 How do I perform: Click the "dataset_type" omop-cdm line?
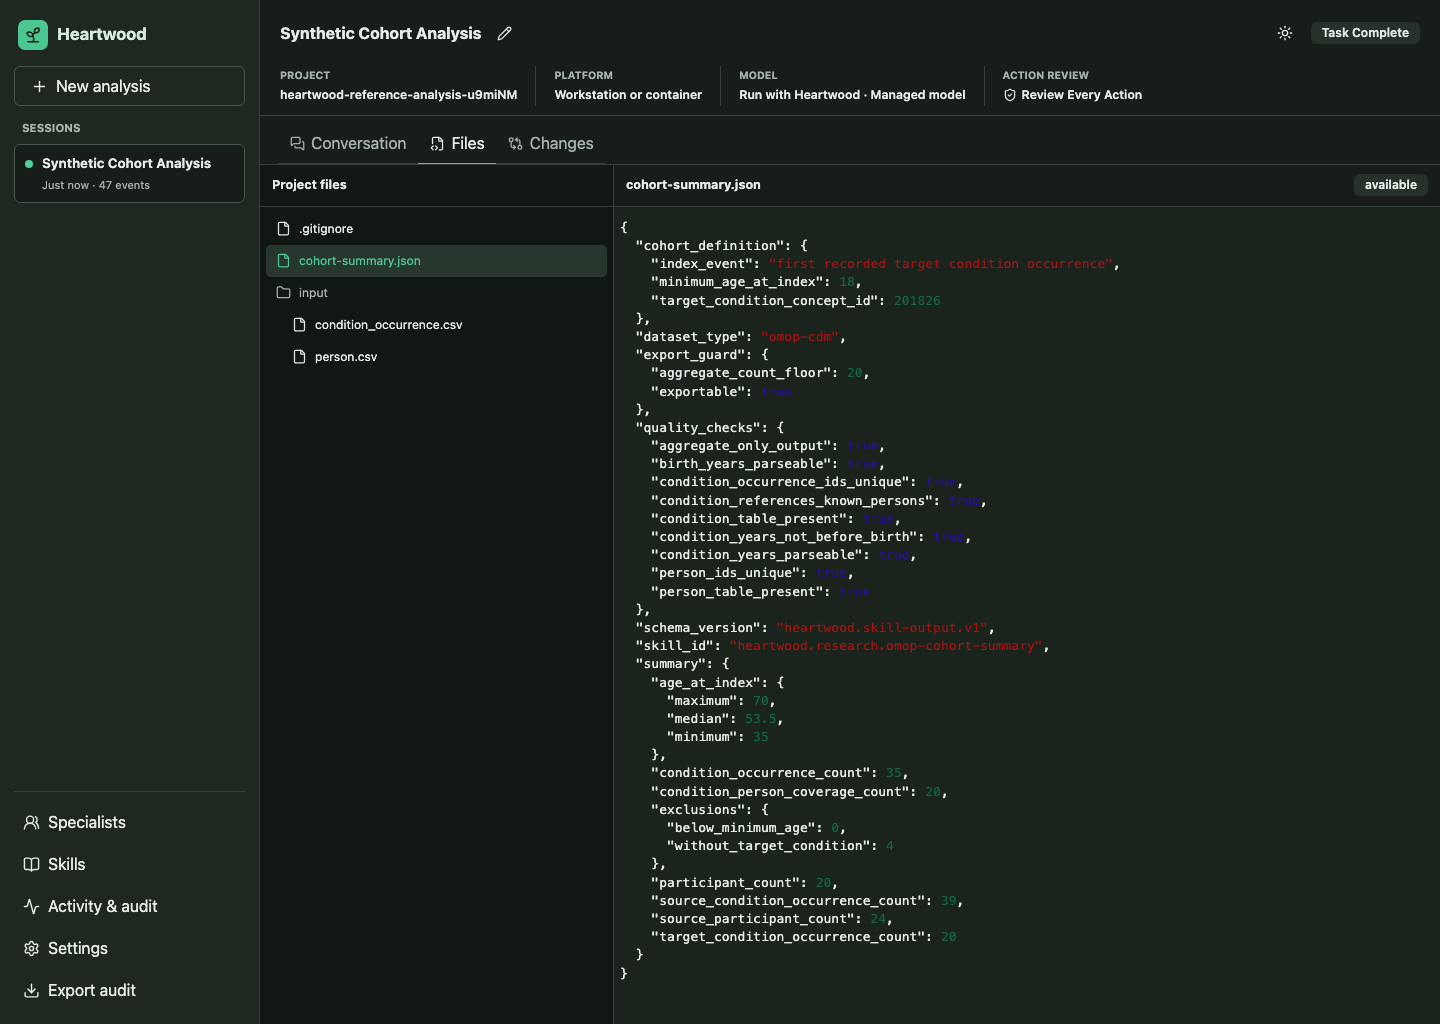pyautogui.click(x=740, y=337)
